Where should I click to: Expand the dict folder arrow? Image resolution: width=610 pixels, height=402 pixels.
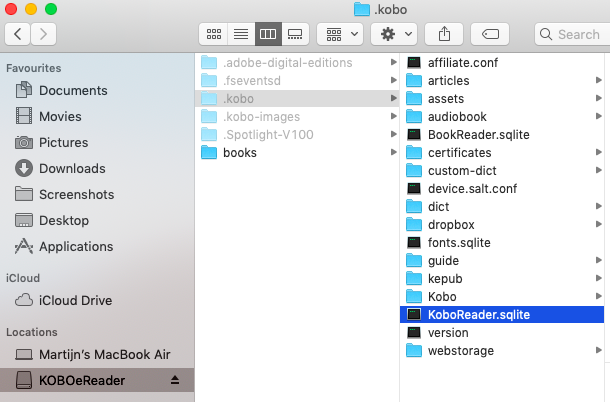598,206
